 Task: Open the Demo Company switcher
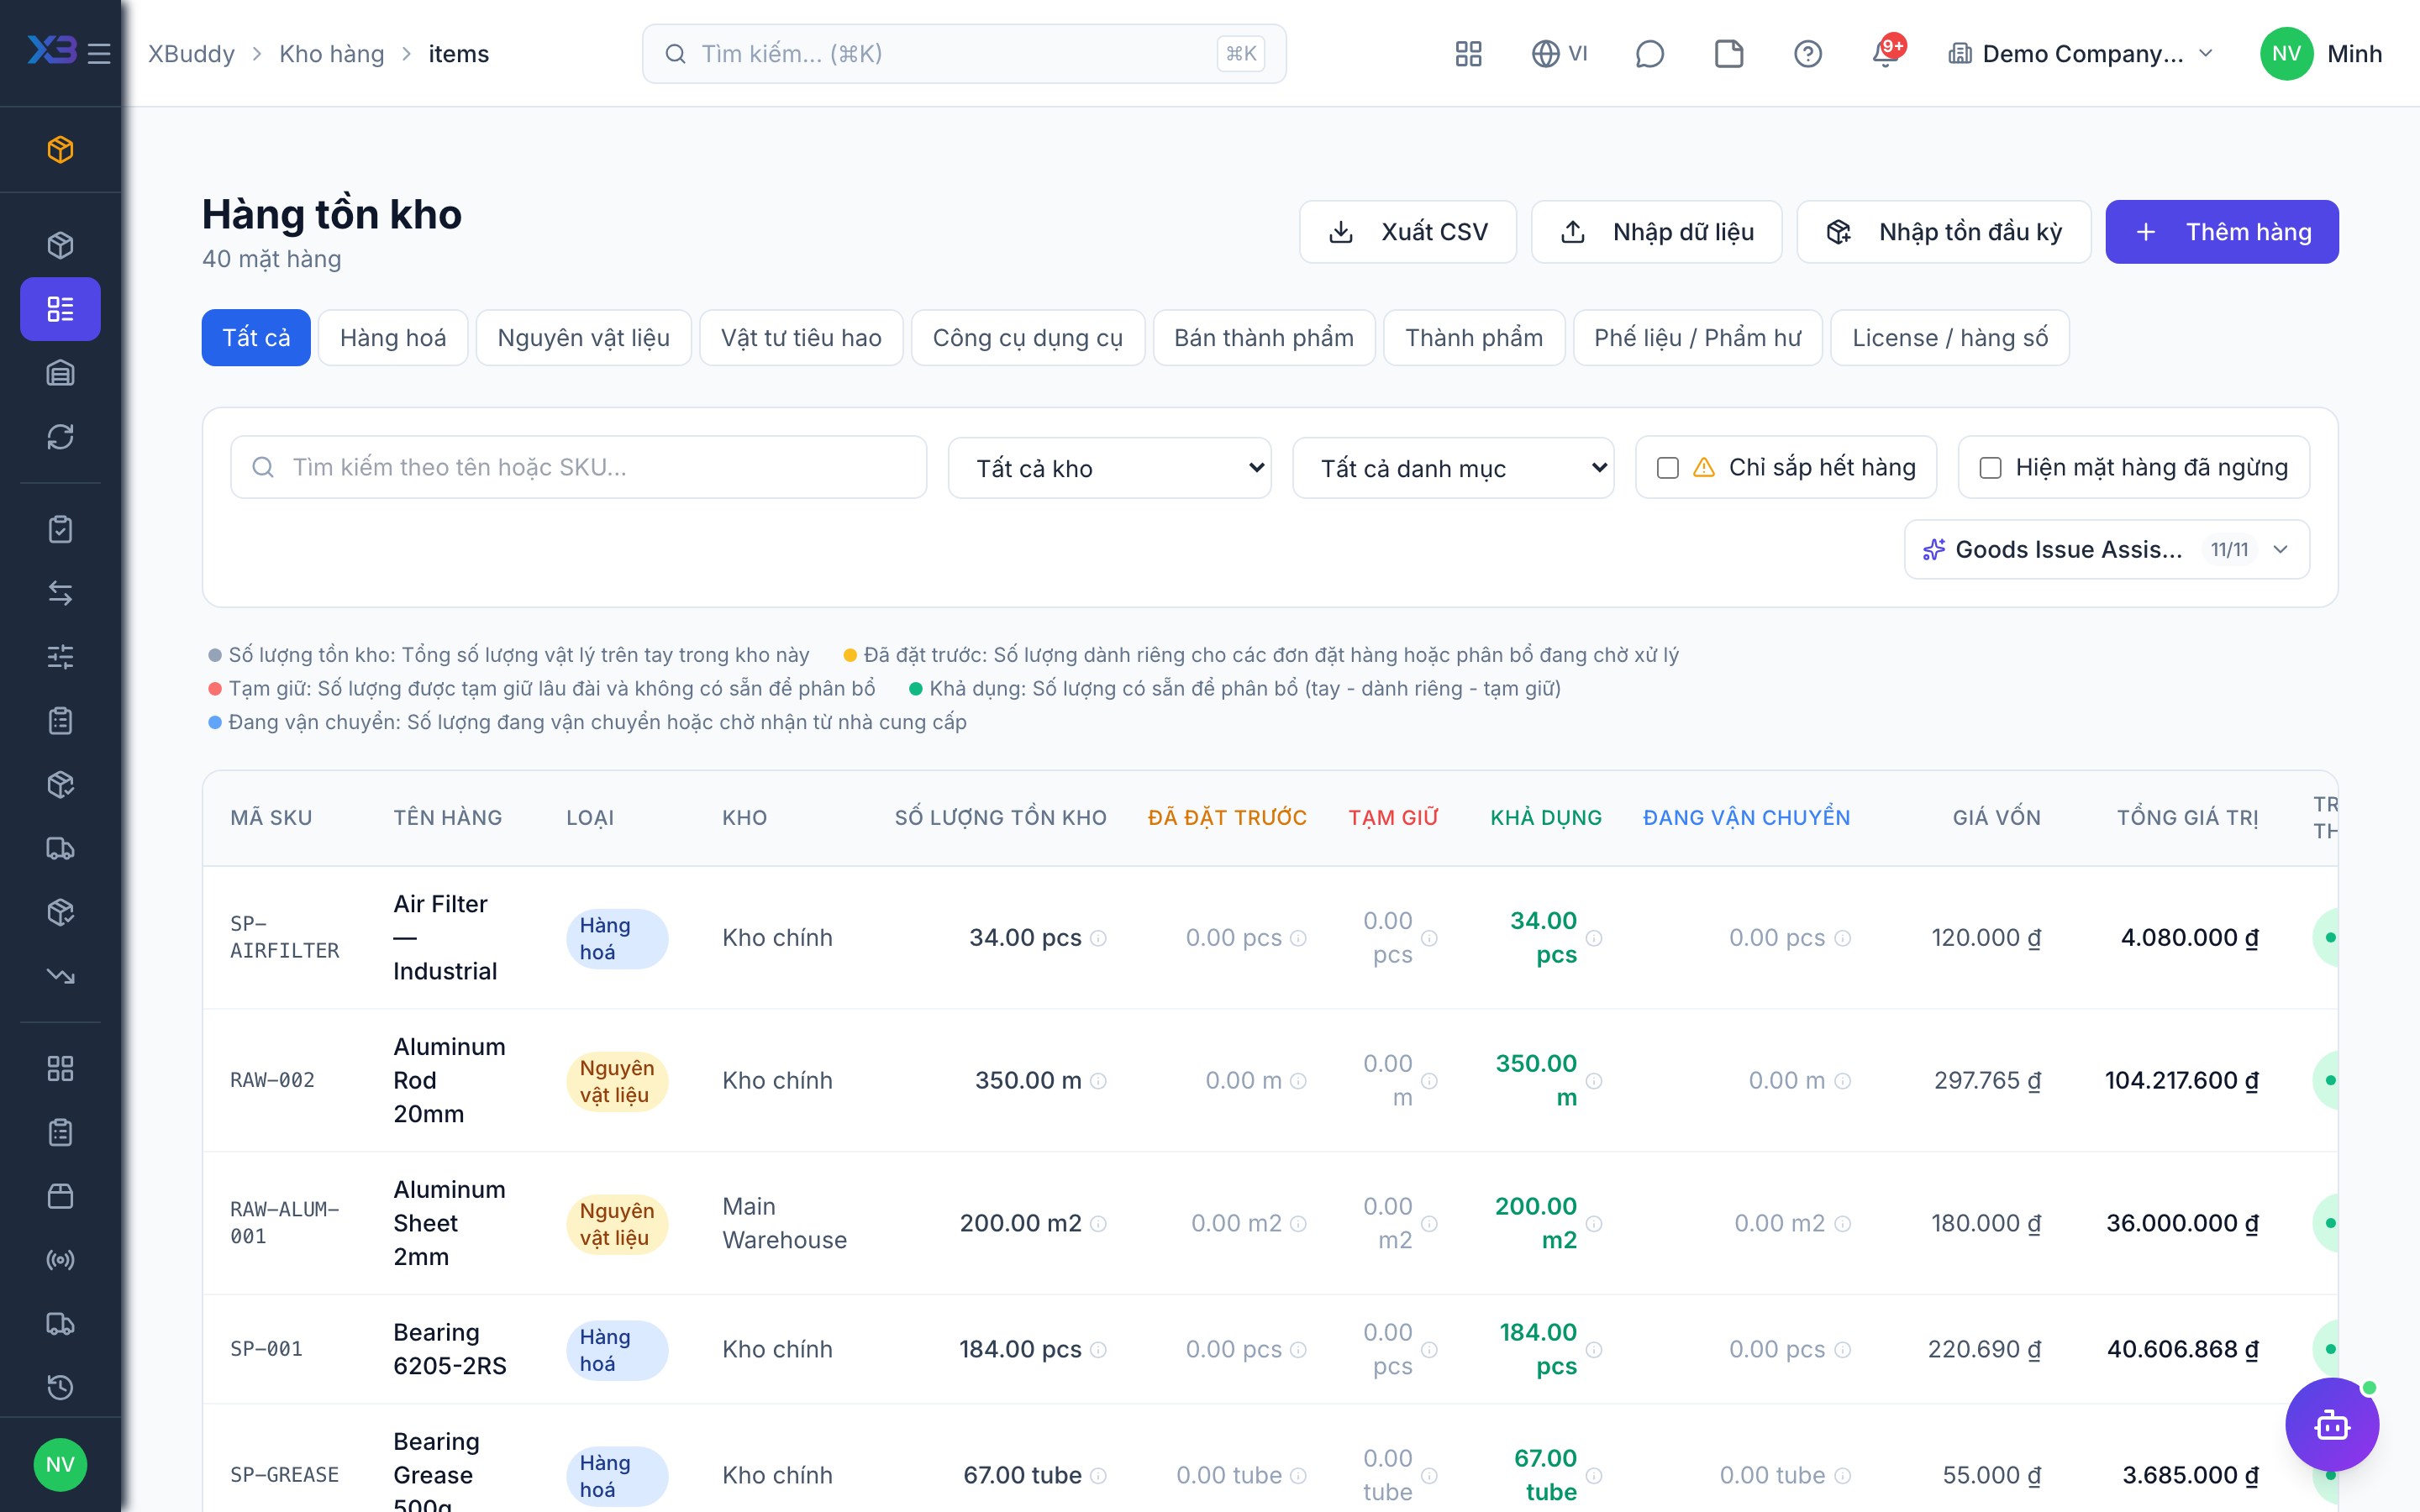click(2081, 54)
